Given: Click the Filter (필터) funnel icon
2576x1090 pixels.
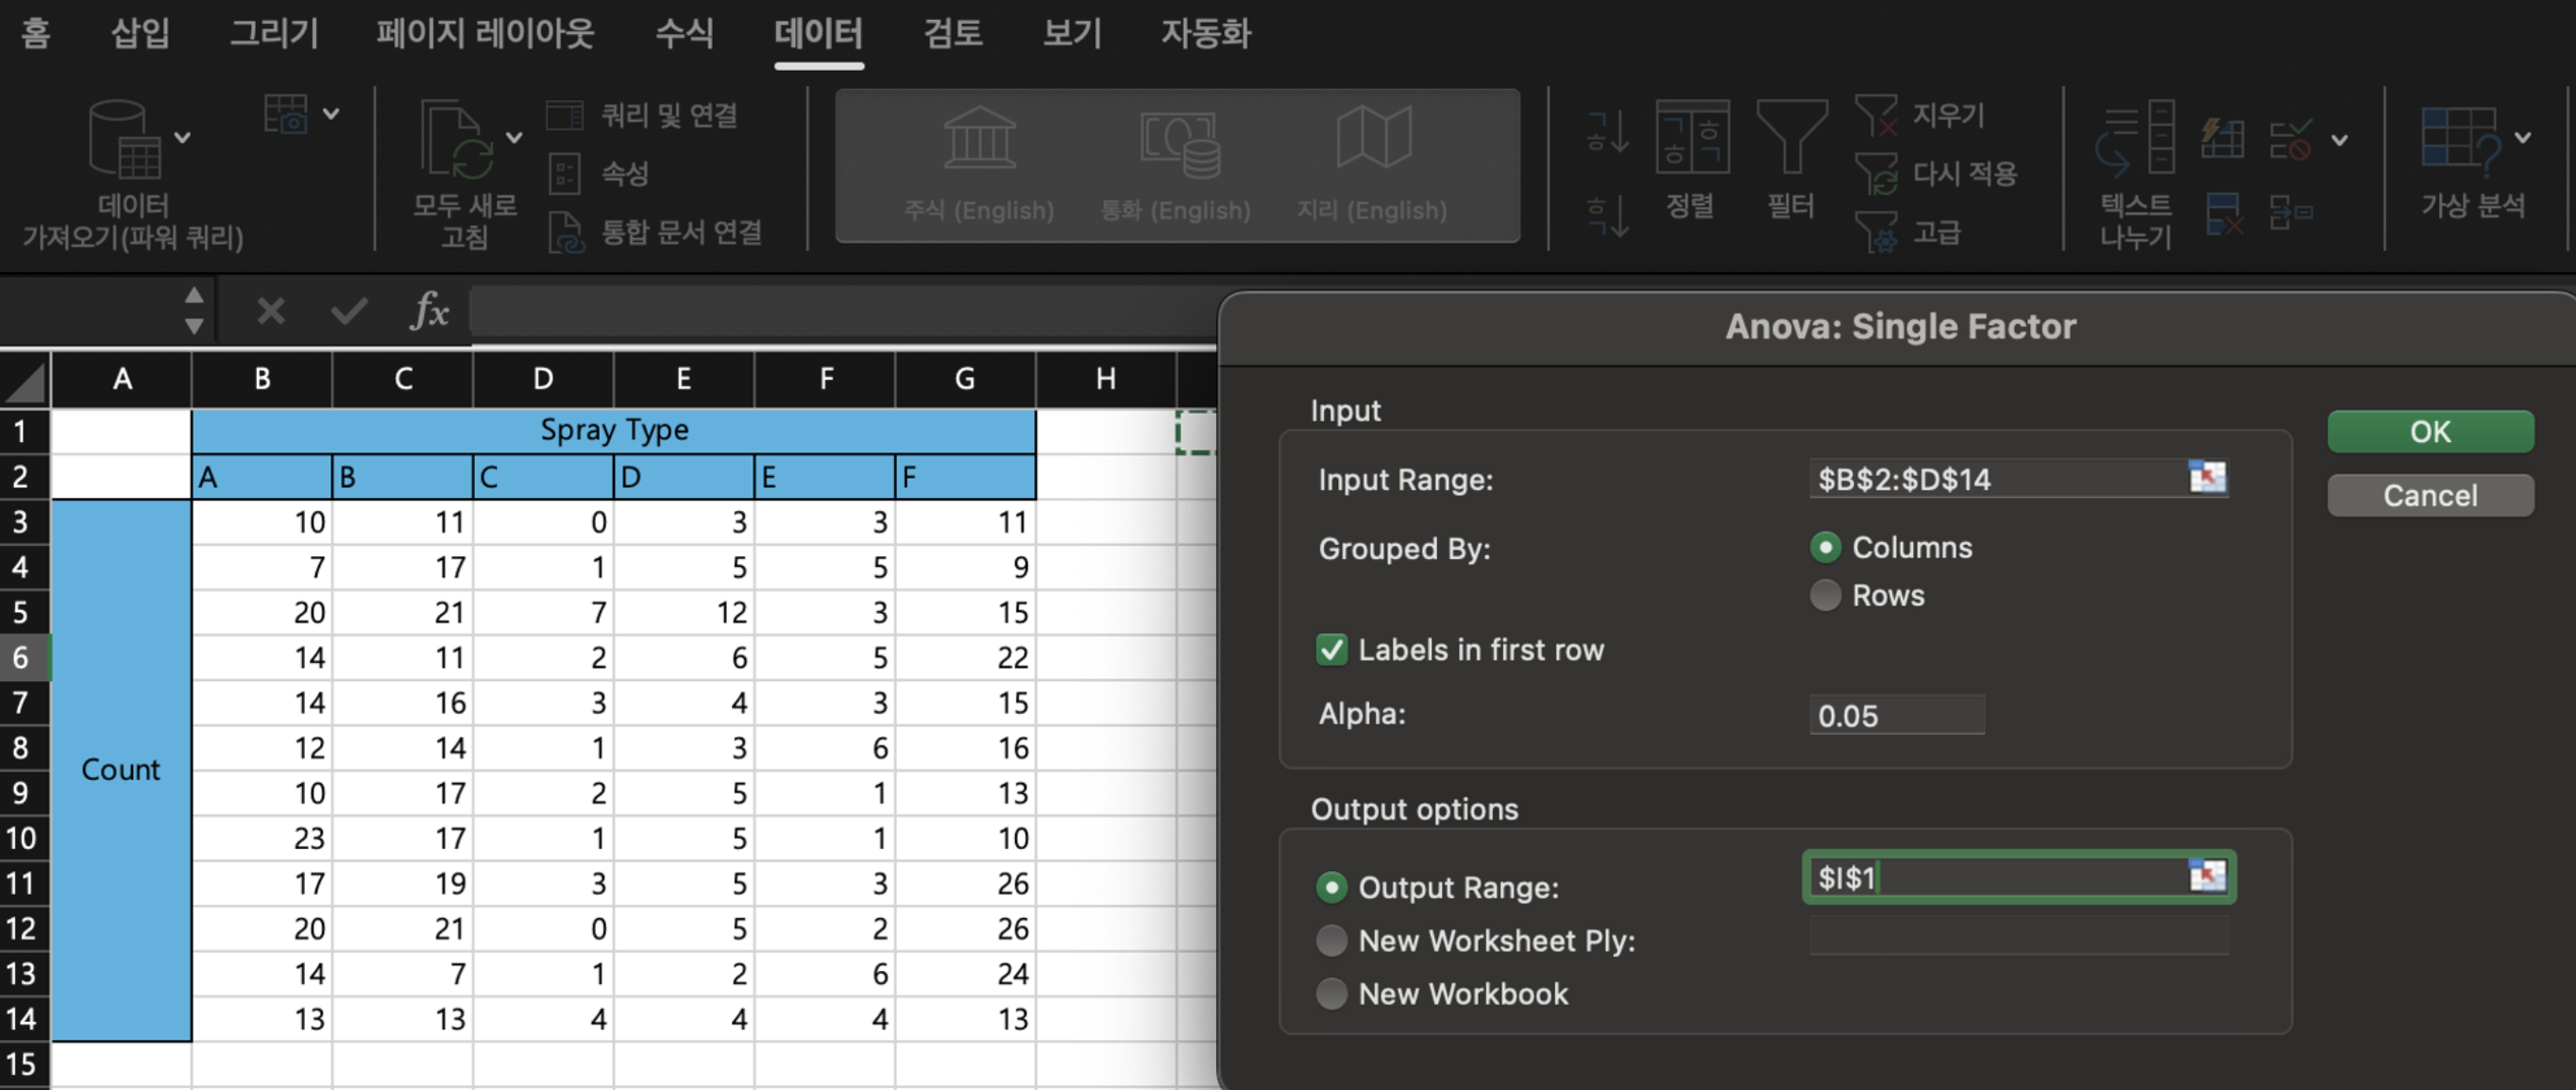Looking at the screenshot, I should [x=1790, y=139].
